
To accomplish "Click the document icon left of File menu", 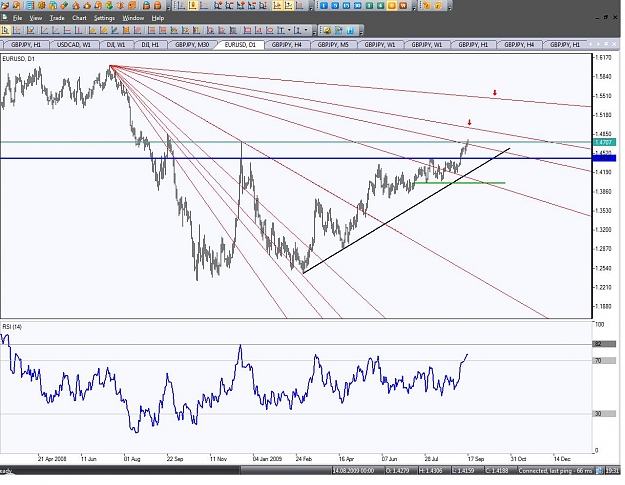I will (4, 18).
